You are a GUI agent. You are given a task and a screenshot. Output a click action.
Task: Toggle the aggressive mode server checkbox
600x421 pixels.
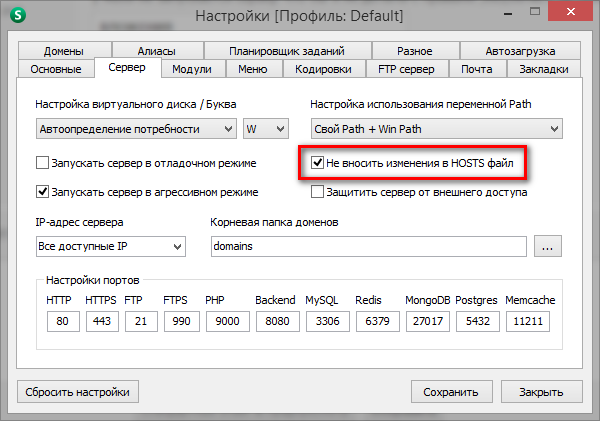coord(43,191)
